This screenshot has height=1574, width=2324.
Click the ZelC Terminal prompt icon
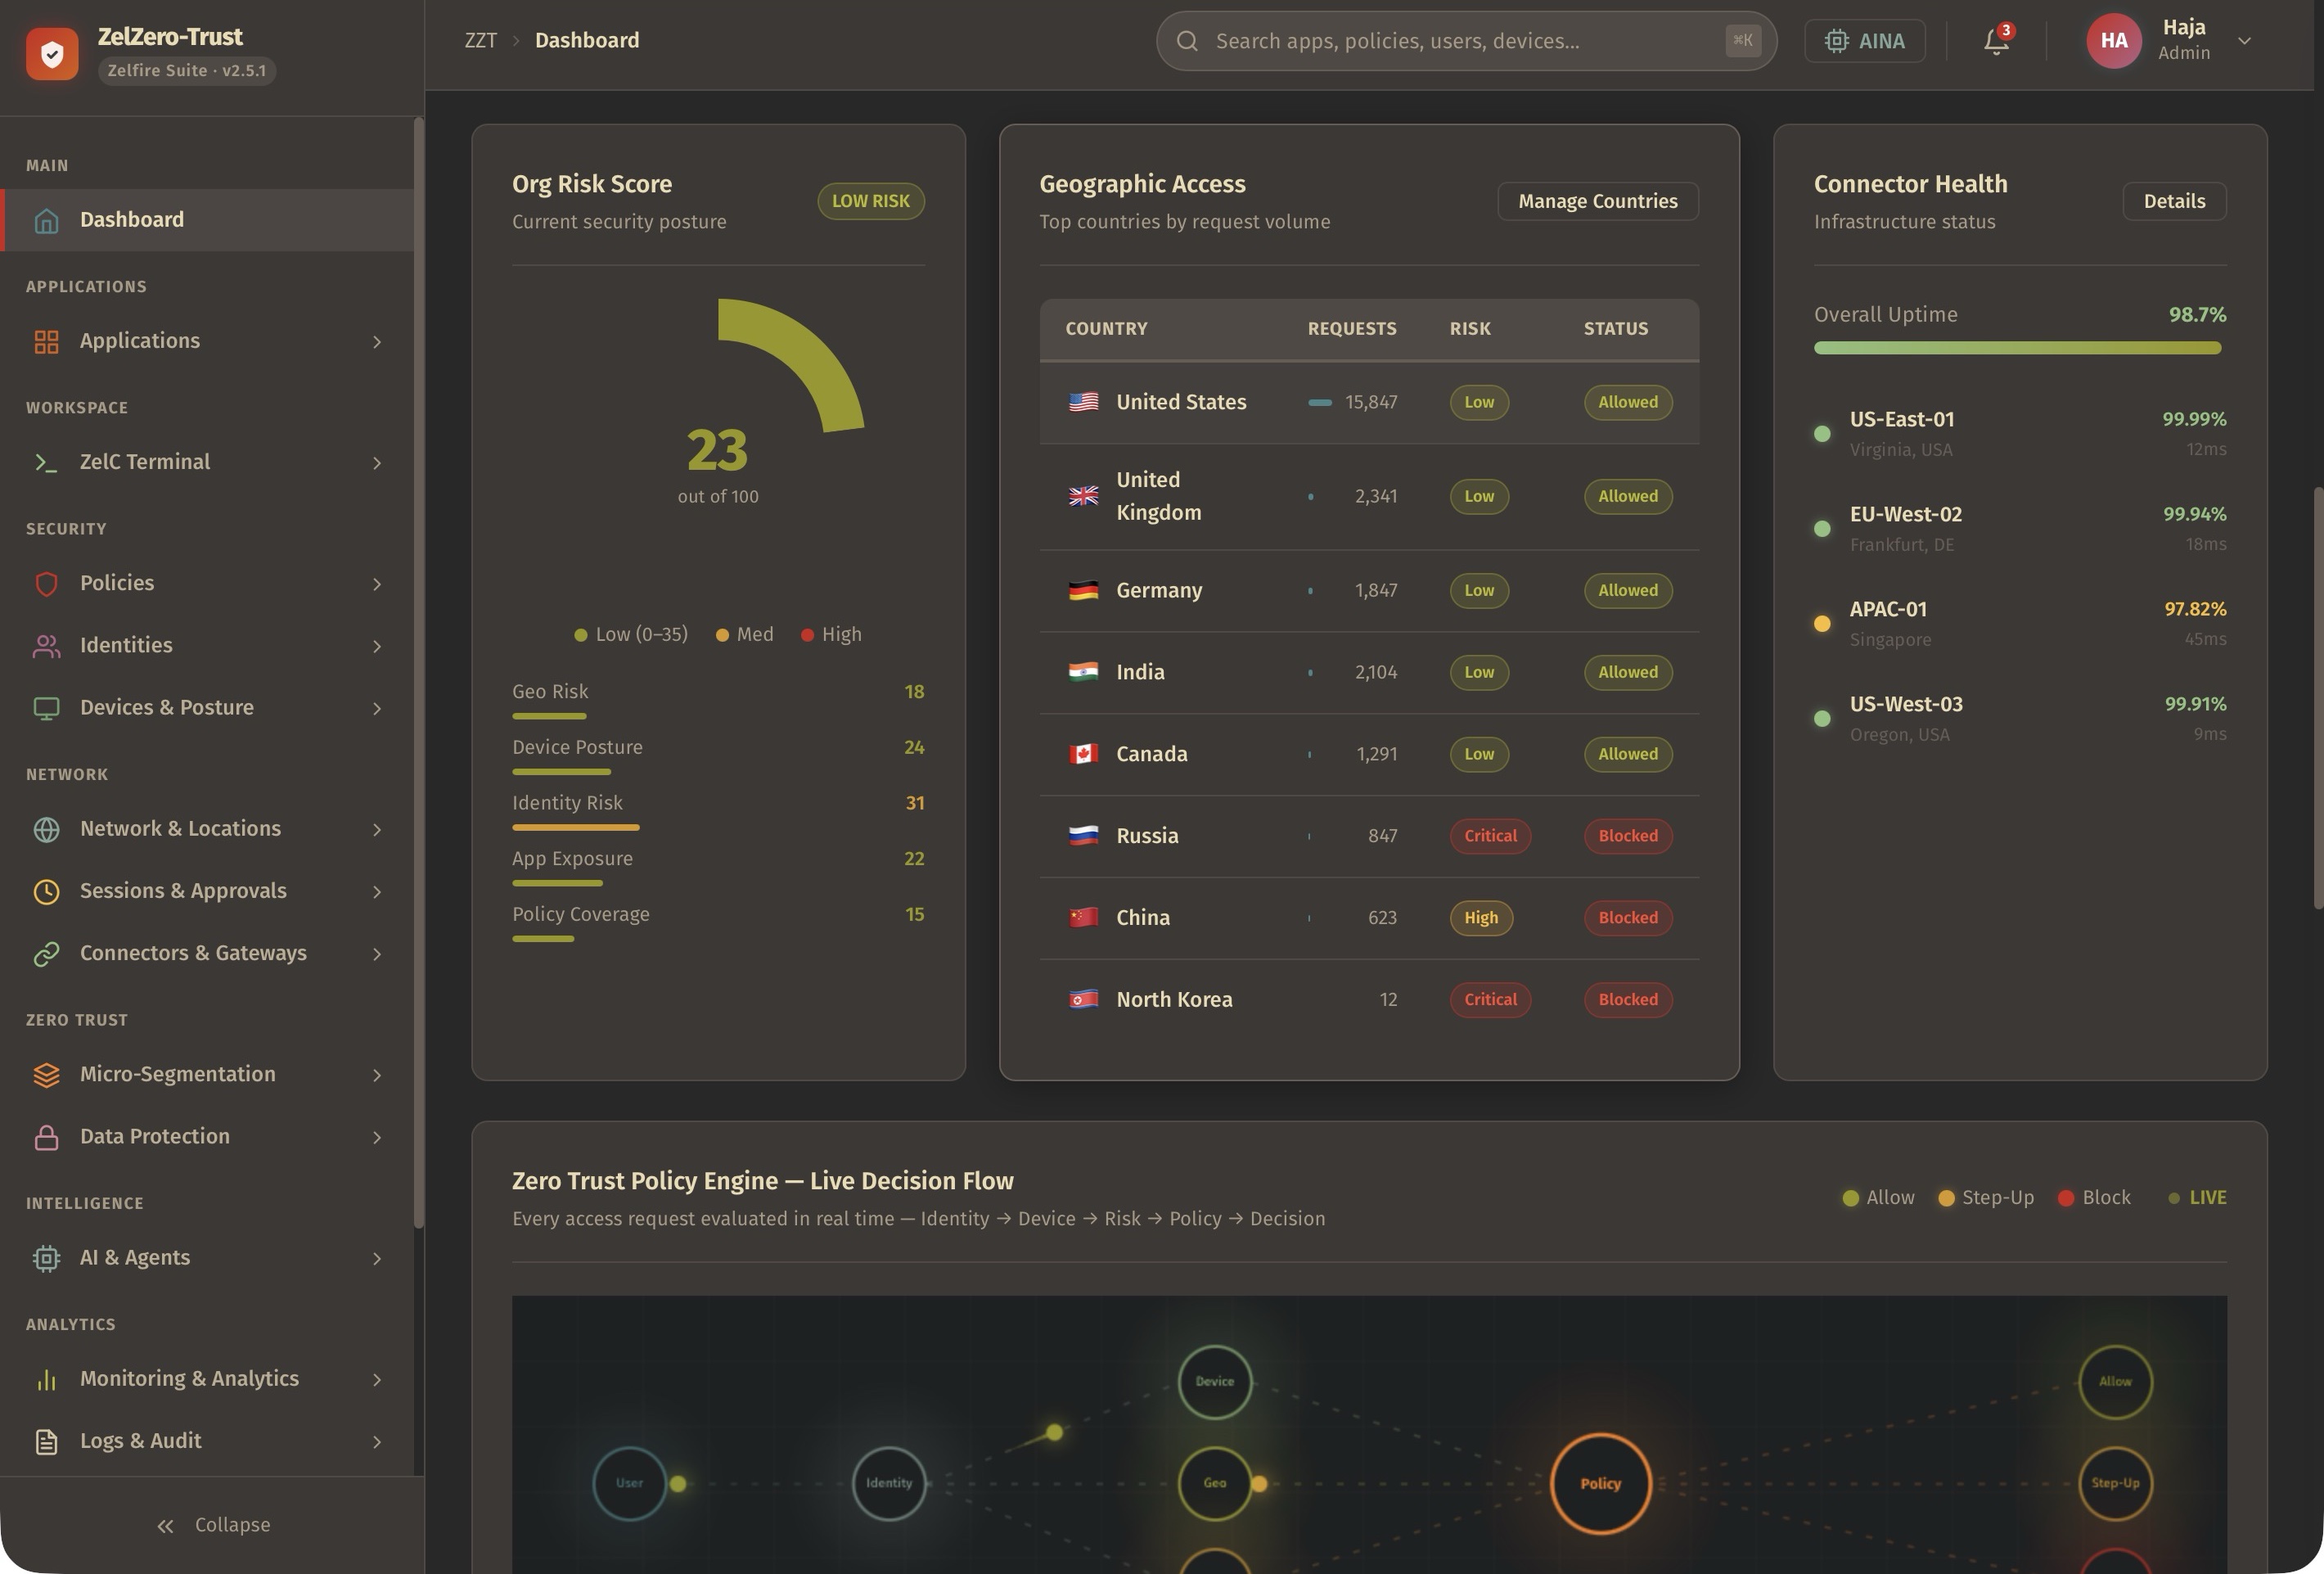(x=46, y=462)
